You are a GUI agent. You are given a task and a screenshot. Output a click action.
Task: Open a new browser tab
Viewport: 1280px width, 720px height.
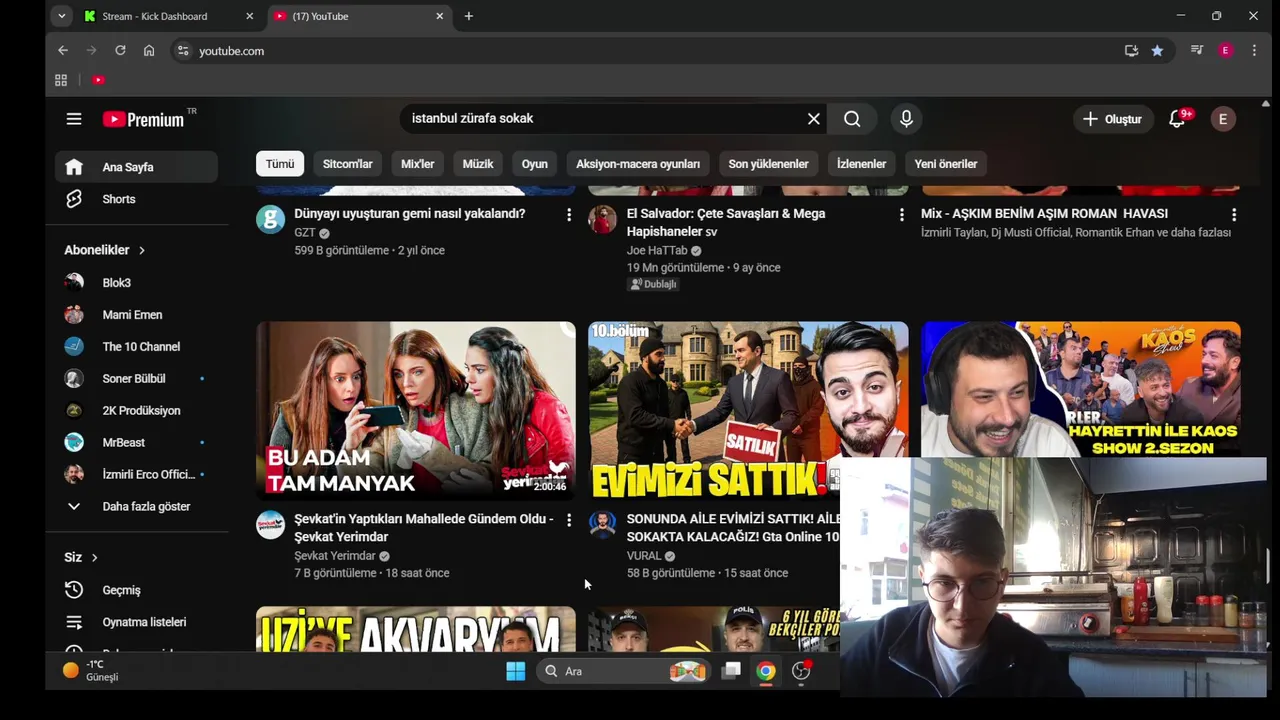(x=468, y=16)
